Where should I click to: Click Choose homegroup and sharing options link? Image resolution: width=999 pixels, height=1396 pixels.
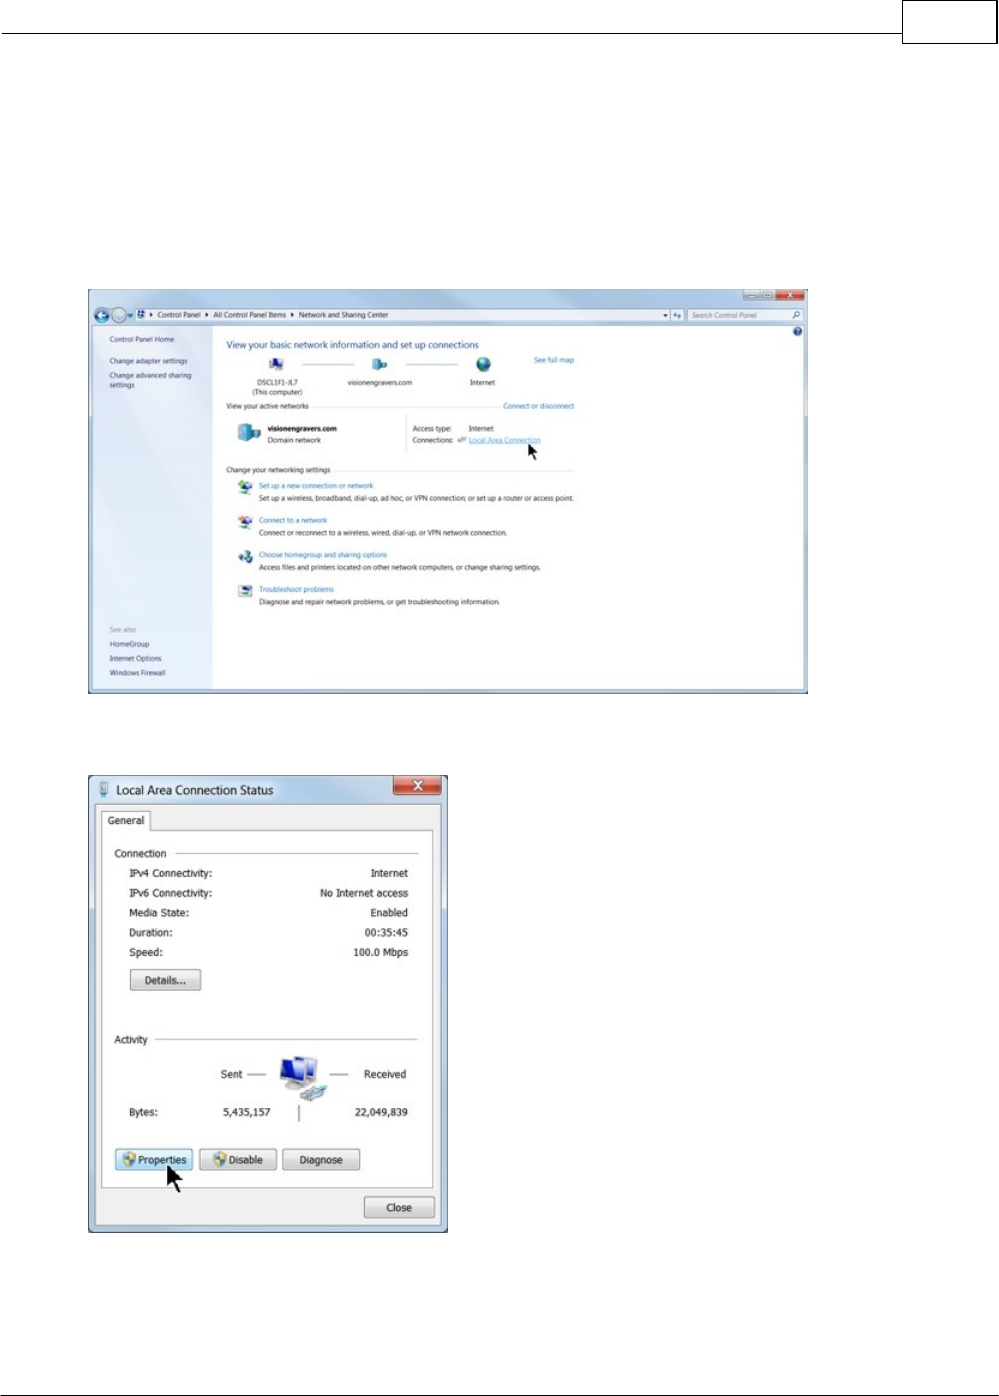pos(323,555)
